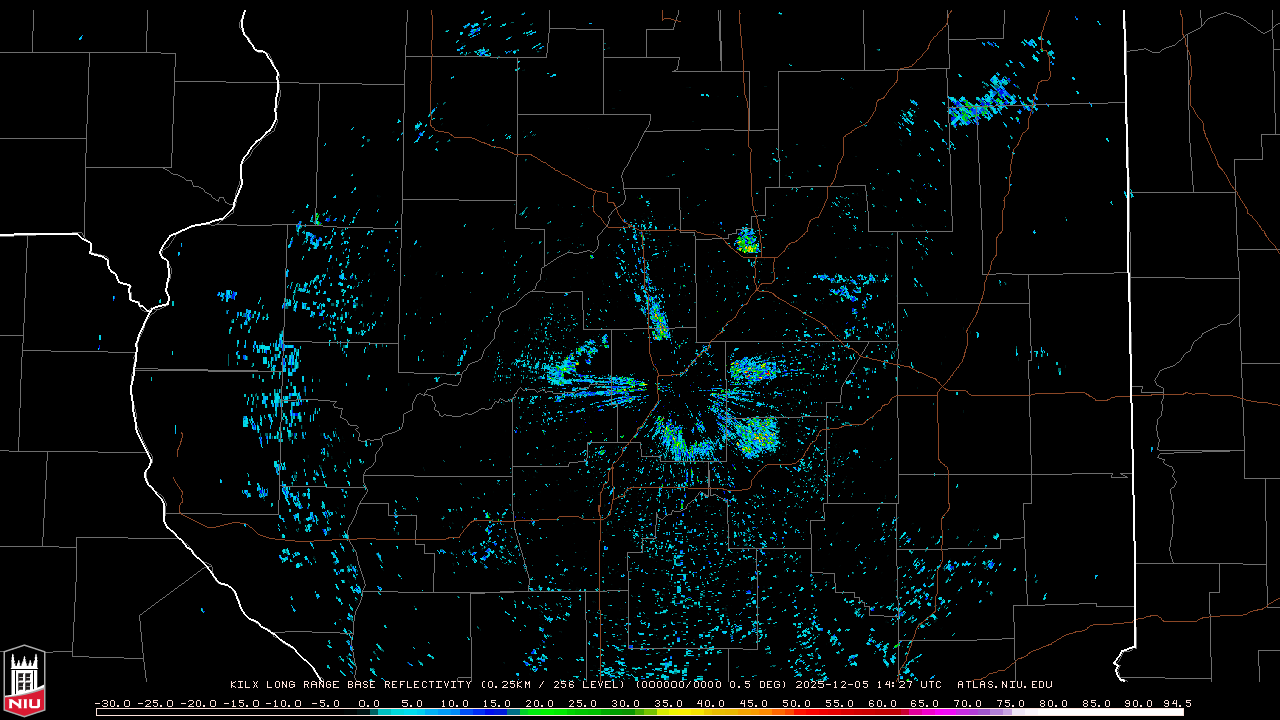Click the (0.25KM / 256 LEVEL) text
Viewport: 1280px width, 720px height.
(x=552, y=685)
